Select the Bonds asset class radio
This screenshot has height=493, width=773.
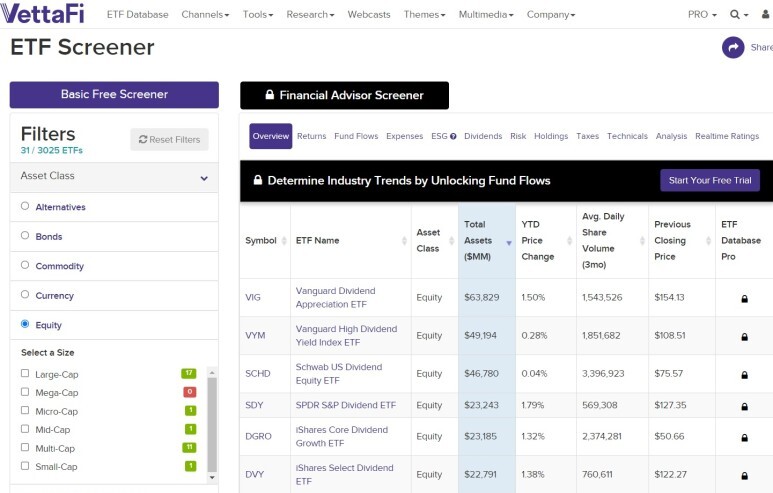pos(25,236)
